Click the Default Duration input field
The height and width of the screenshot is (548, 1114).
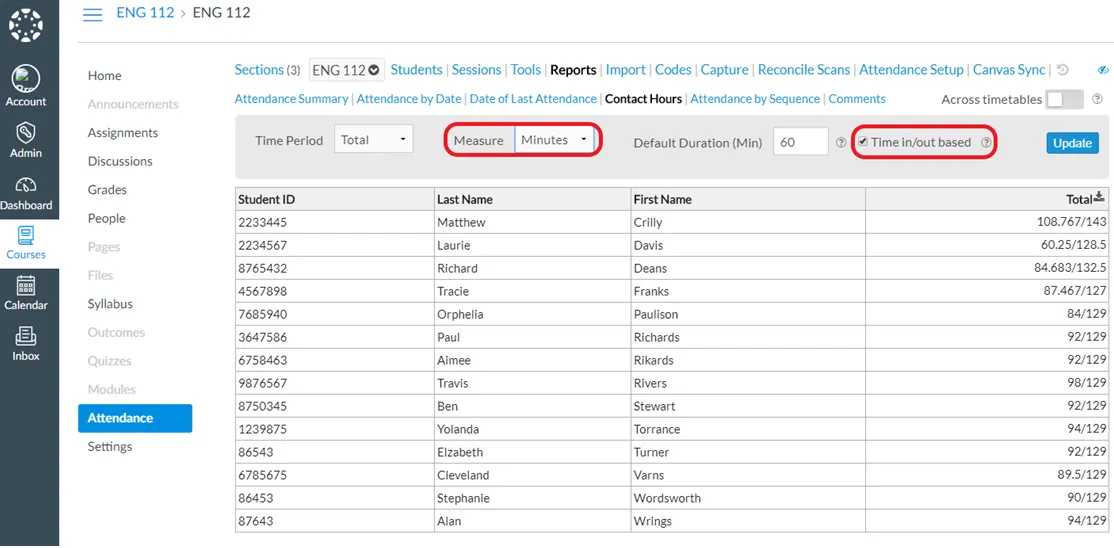coord(801,141)
